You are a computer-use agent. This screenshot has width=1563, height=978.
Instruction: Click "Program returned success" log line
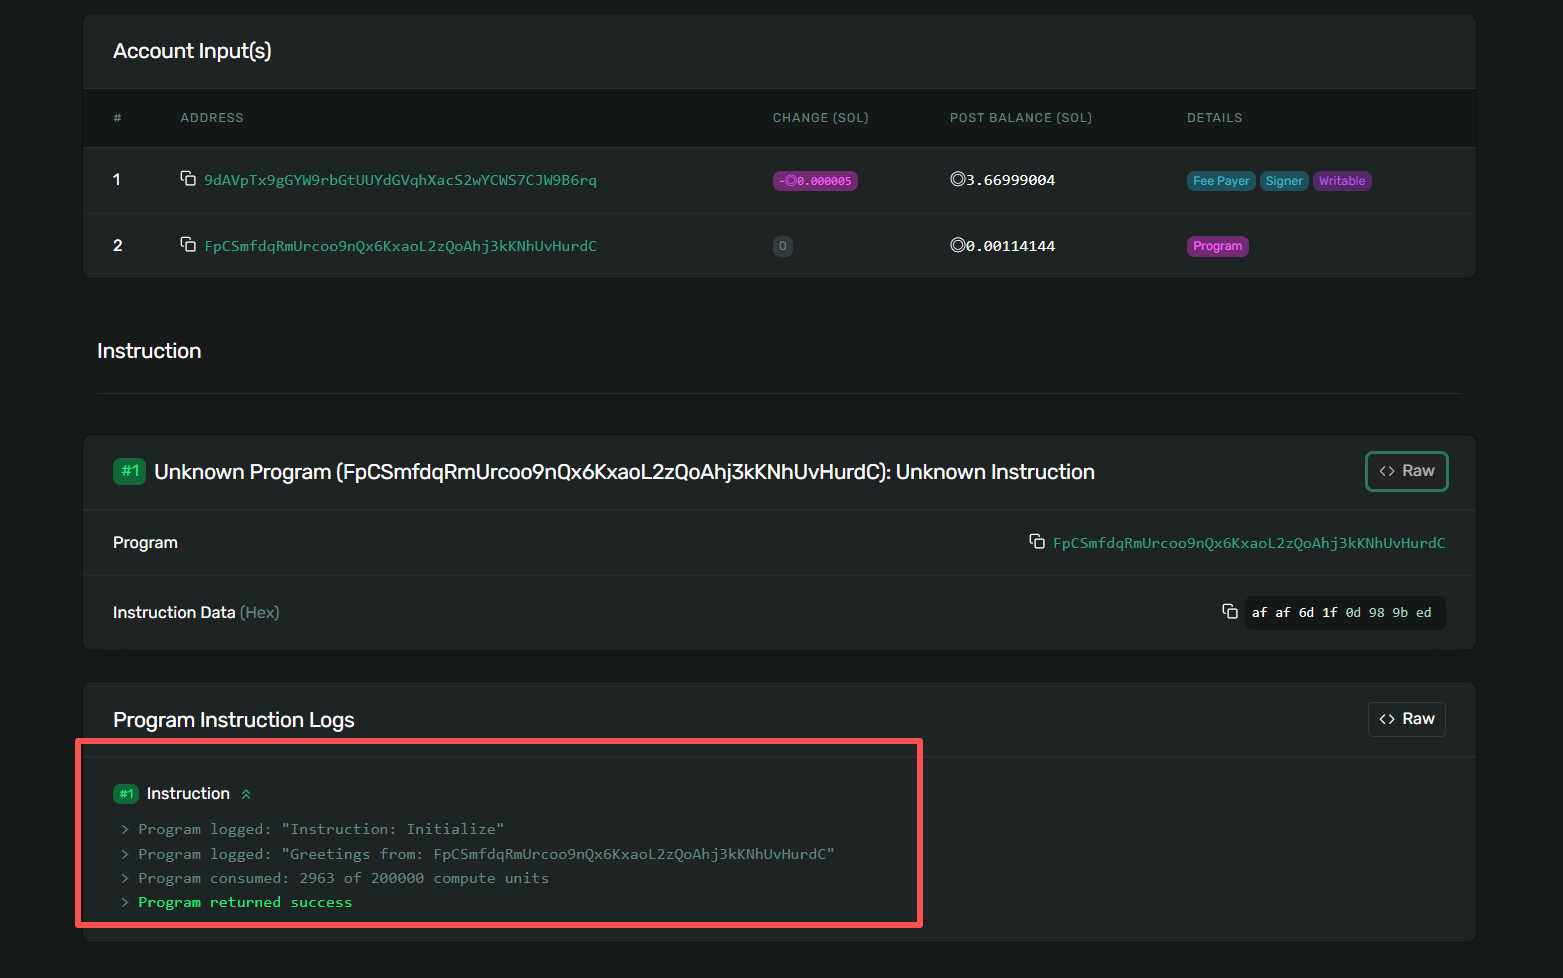click(245, 902)
